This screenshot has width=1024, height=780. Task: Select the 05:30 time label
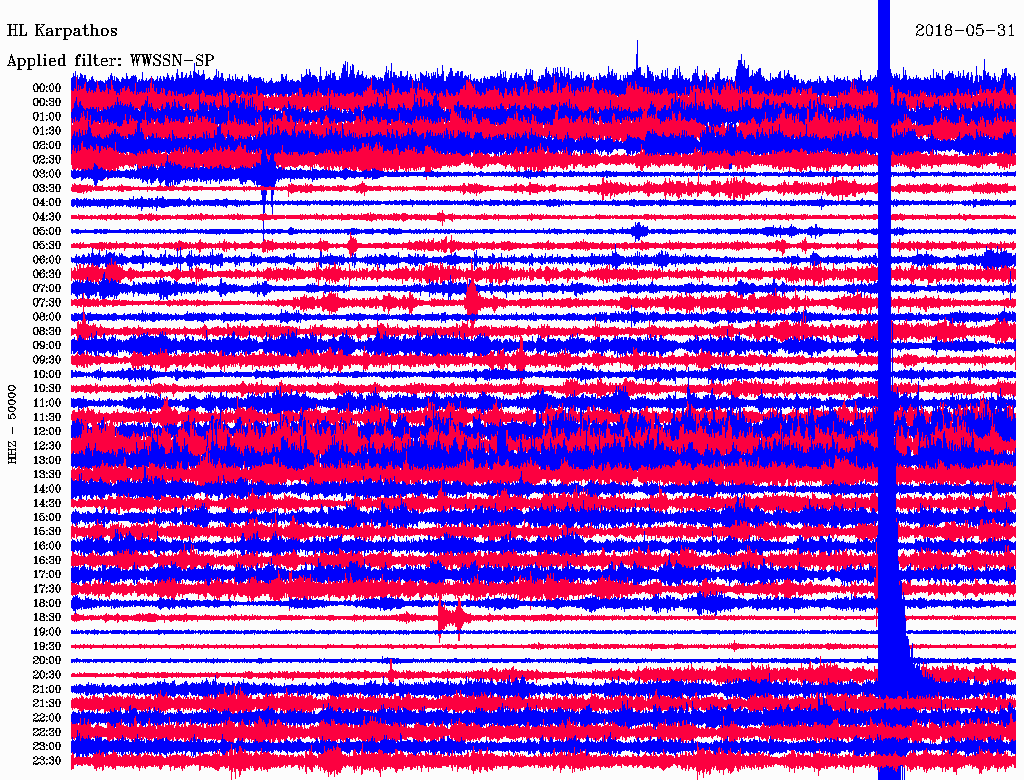pos(47,245)
